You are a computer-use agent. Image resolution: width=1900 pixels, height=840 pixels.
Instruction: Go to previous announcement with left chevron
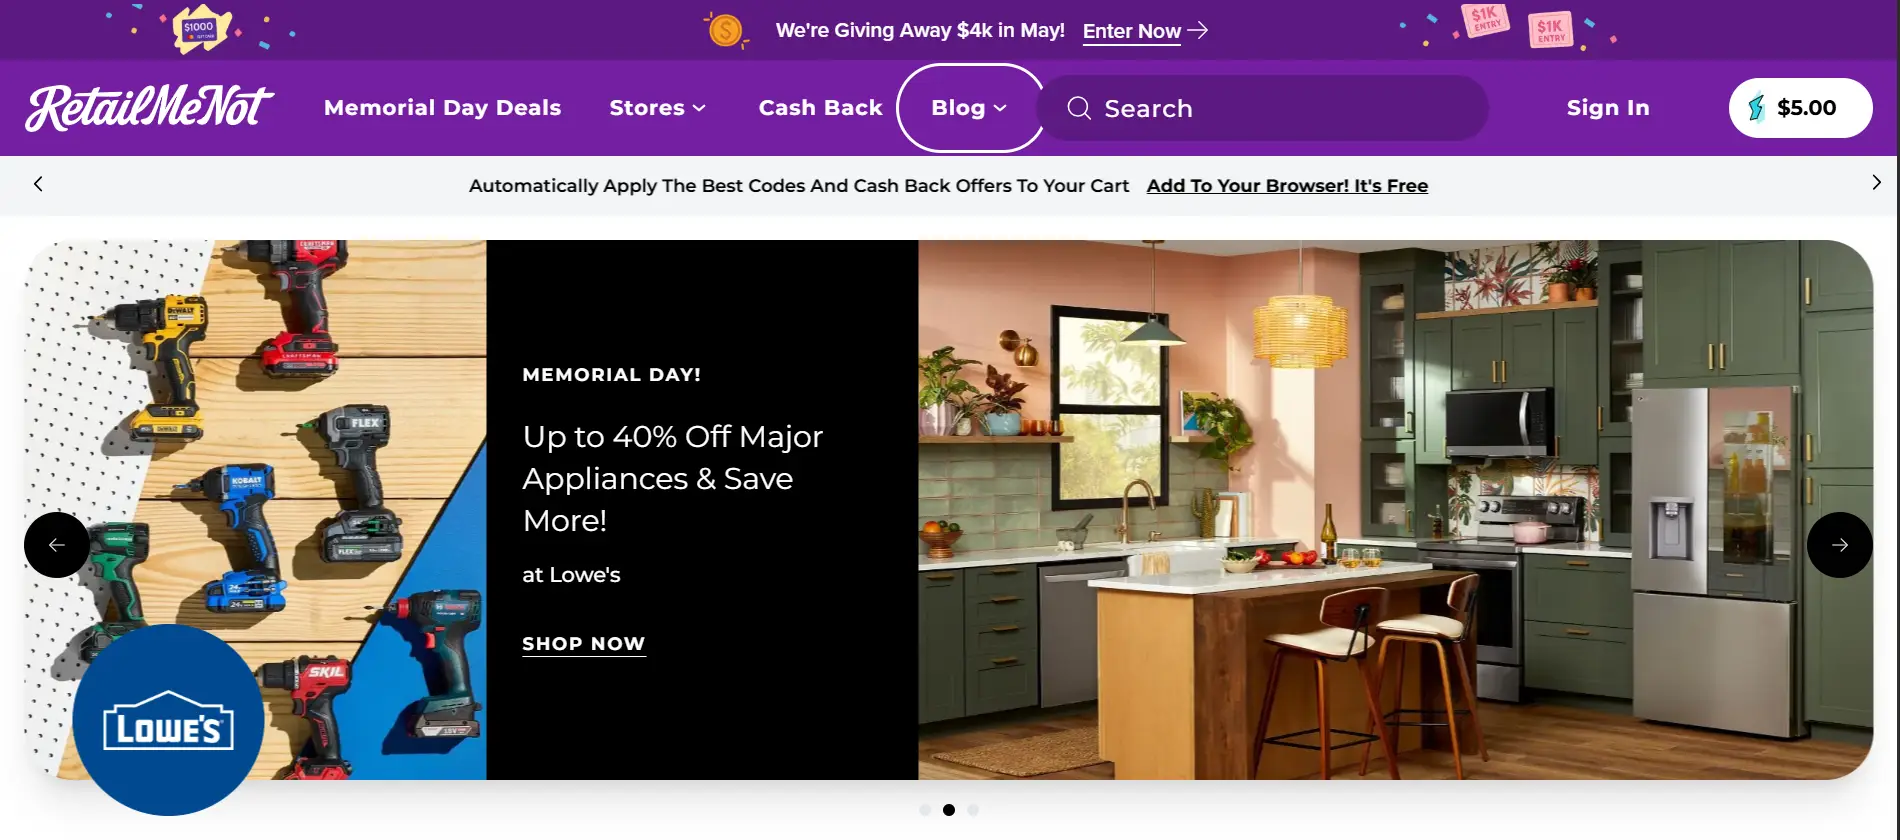coord(38,184)
